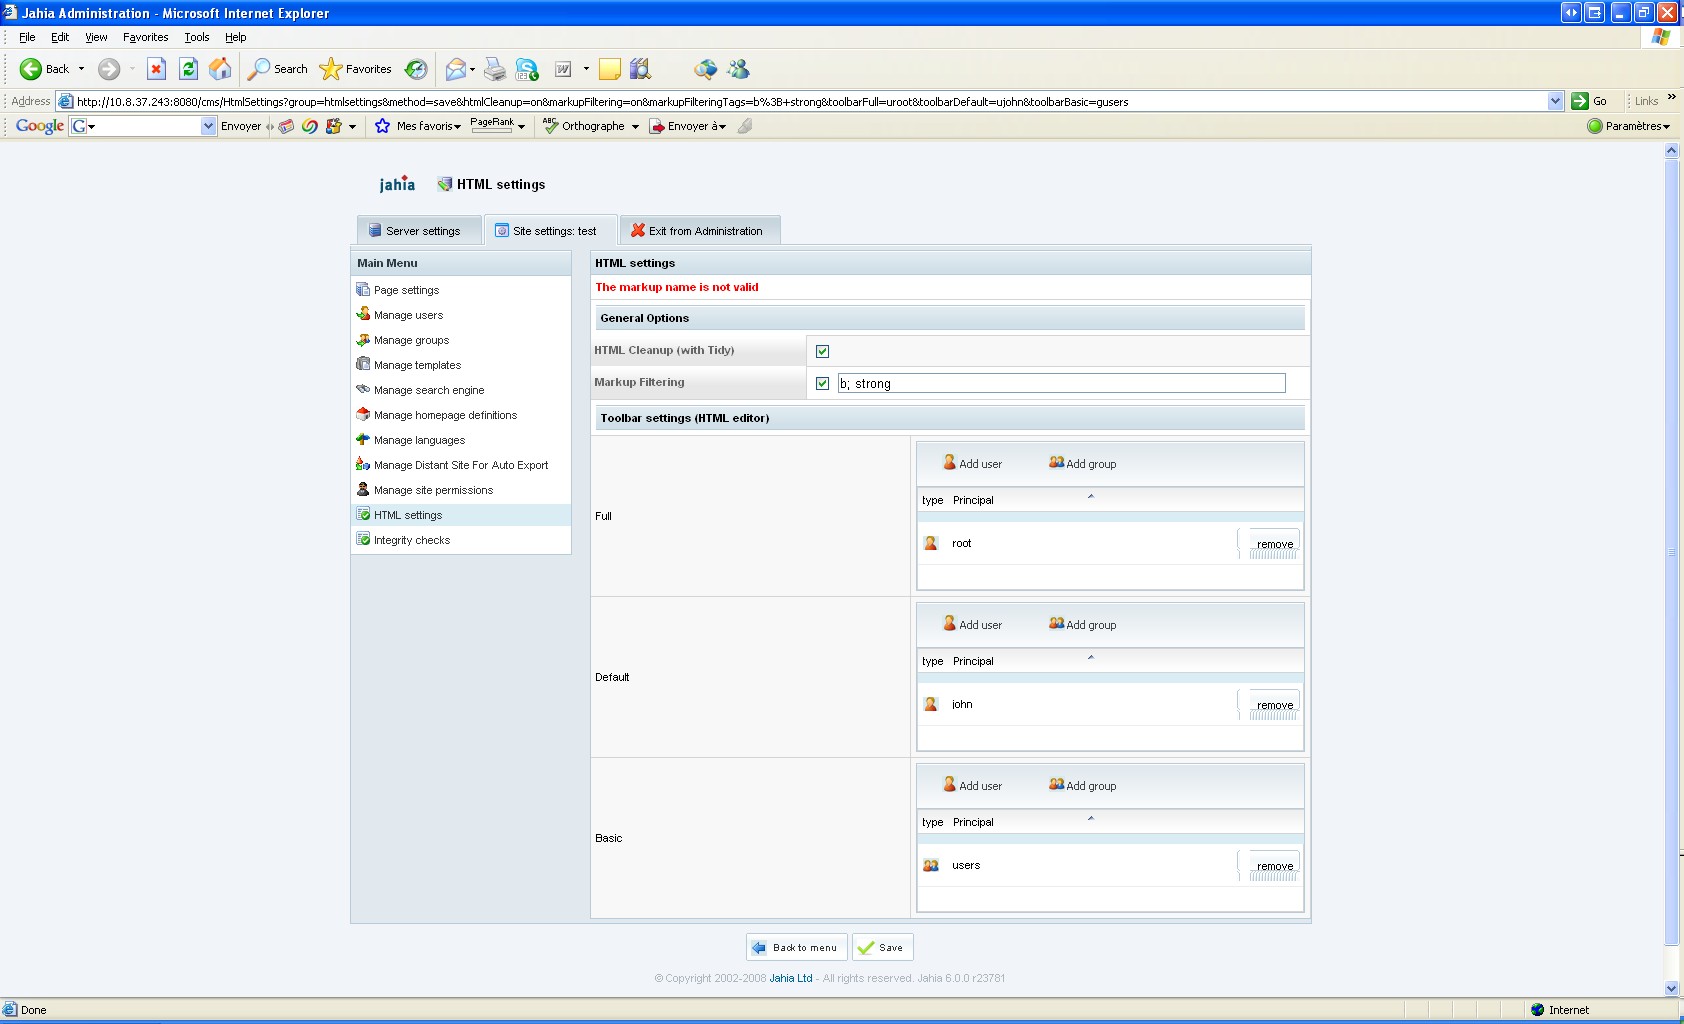1684x1024 pixels.
Task: Click the Back to menu button
Action: (797, 947)
